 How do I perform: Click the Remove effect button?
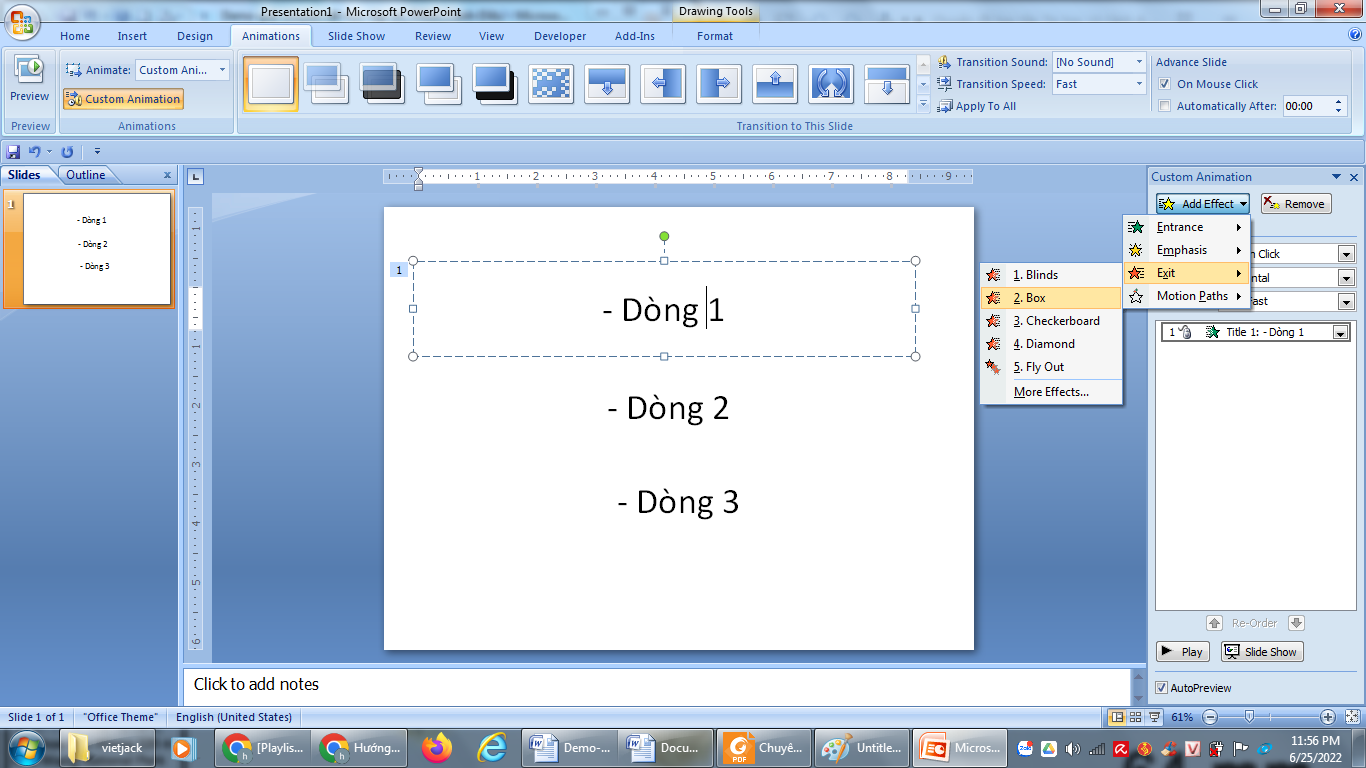click(x=1296, y=204)
